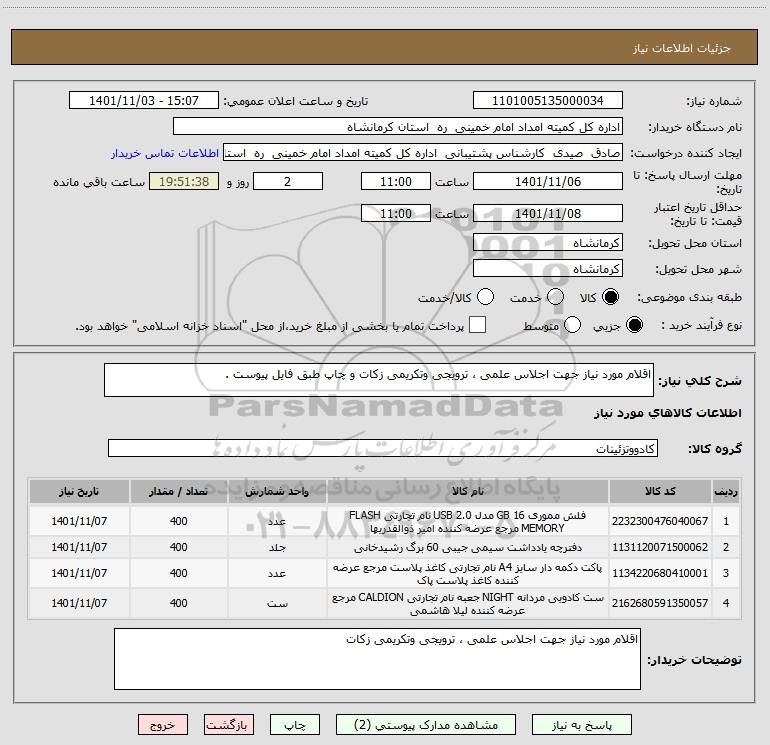Click the request creator field
This screenshot has width=770, height=745.
[423, 153]
